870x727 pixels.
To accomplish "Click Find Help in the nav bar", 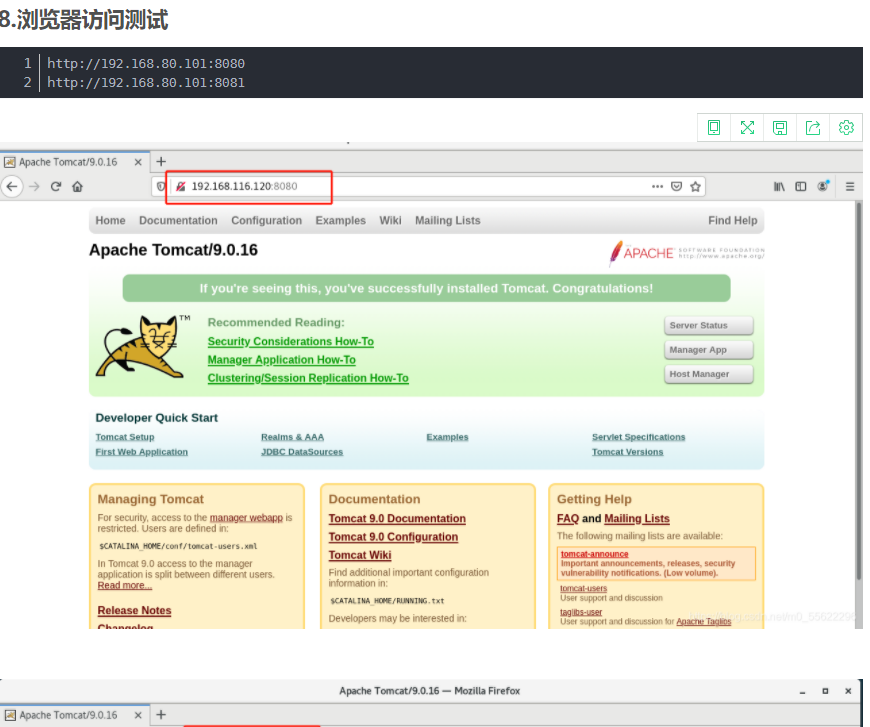I will click(x=732, y=220).
